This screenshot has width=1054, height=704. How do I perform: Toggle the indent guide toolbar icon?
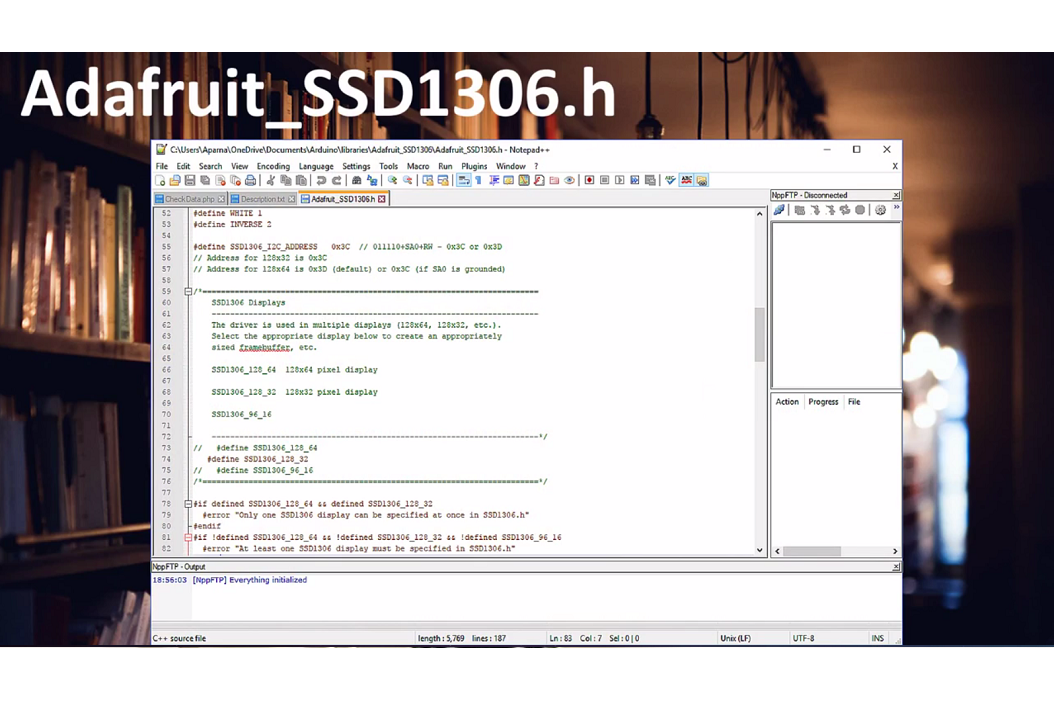[493, 180]
